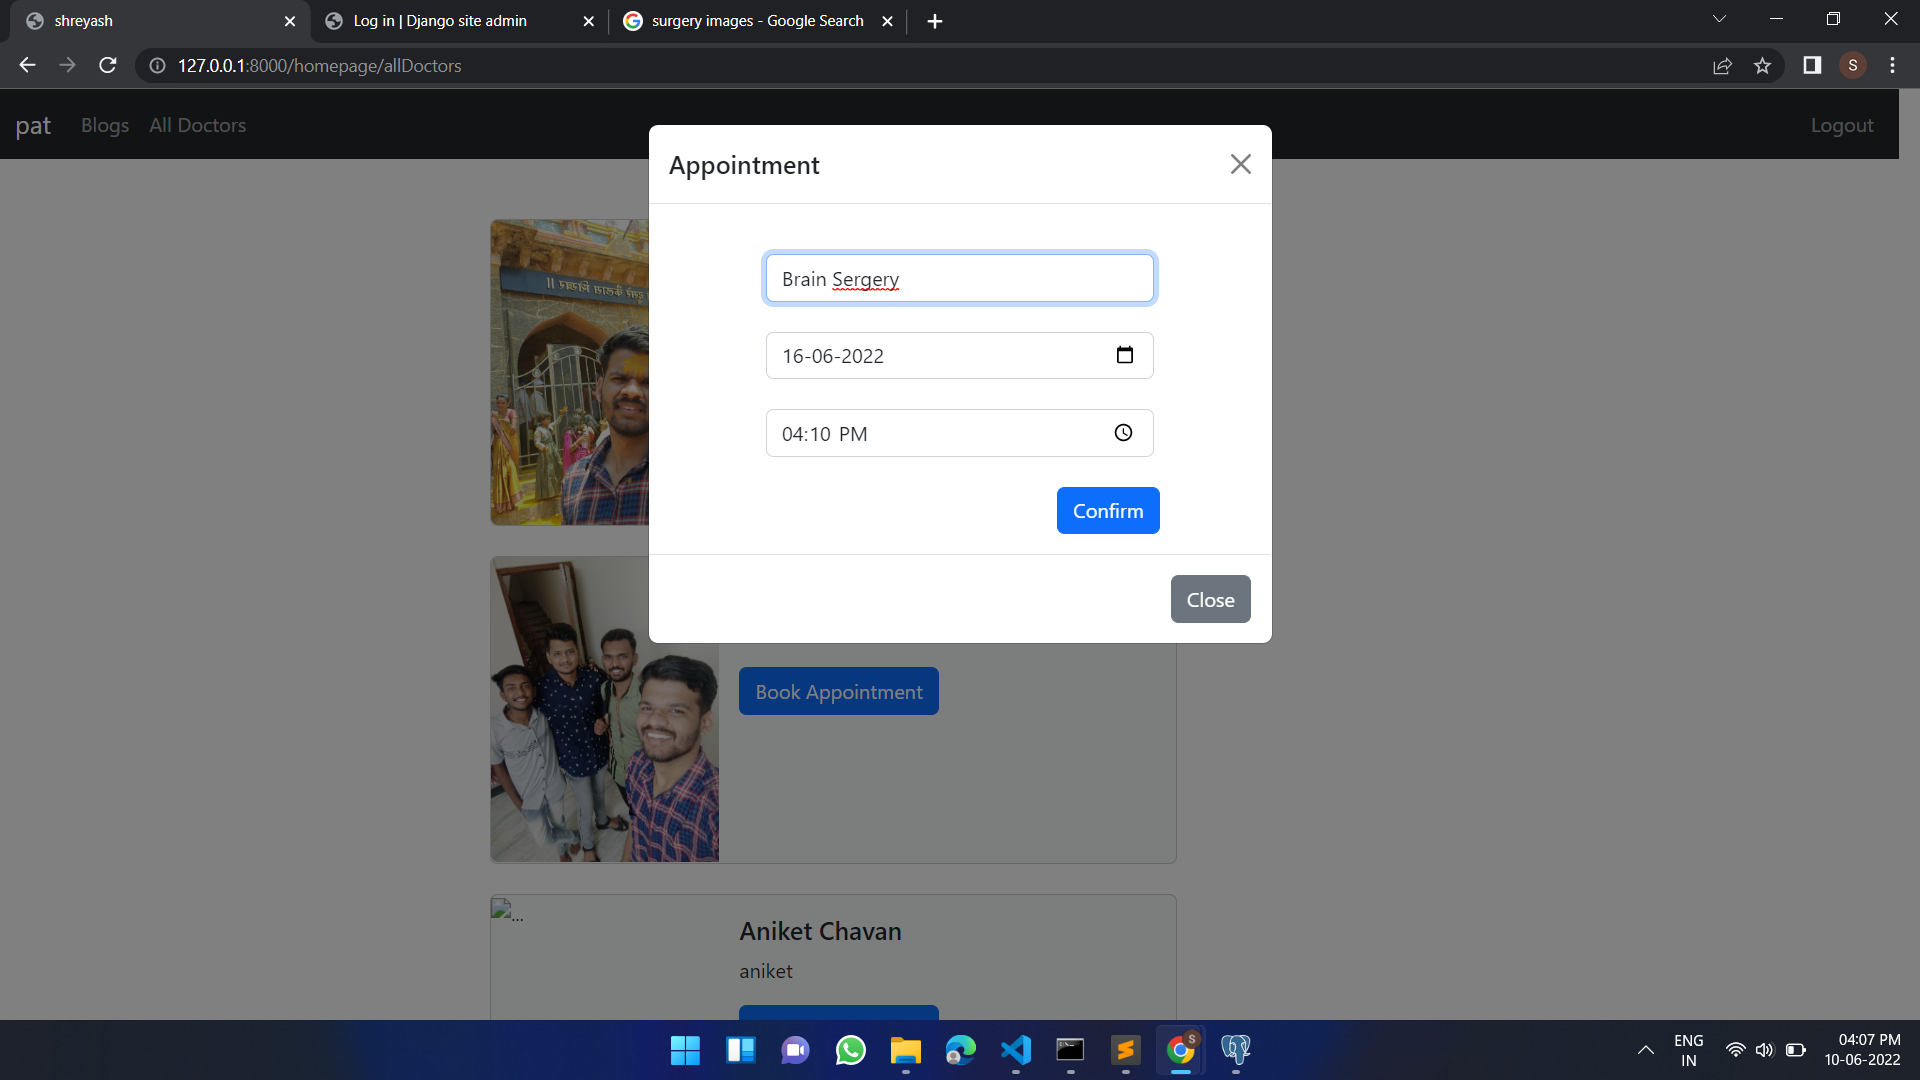Viewport: 1920px width, 1080px height.
Task: Open the browser side panel
Action: (1811, 65)
